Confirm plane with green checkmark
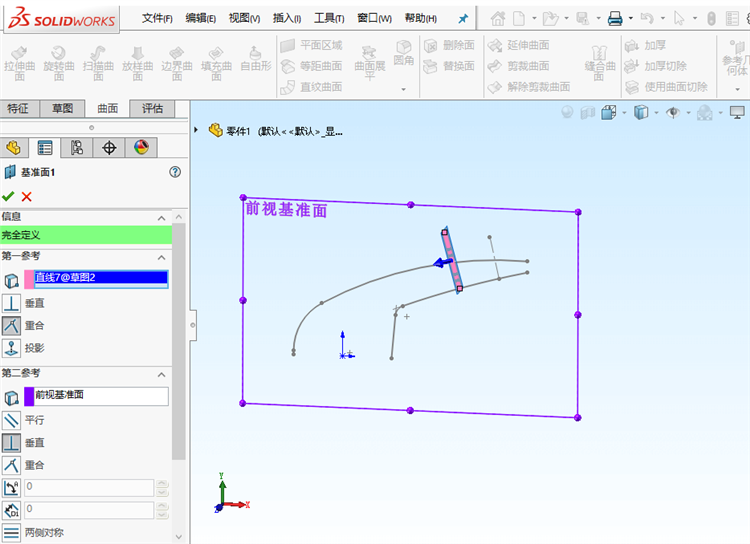This screenshot has height=544, width=750. tap(8, 196)
